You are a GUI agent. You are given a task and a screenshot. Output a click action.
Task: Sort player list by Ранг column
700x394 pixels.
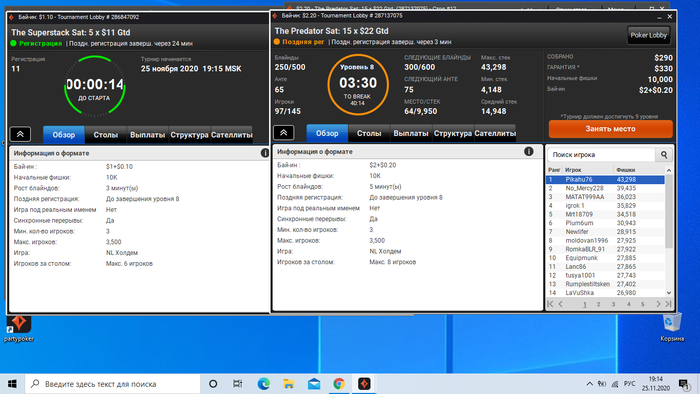(554, 170)
